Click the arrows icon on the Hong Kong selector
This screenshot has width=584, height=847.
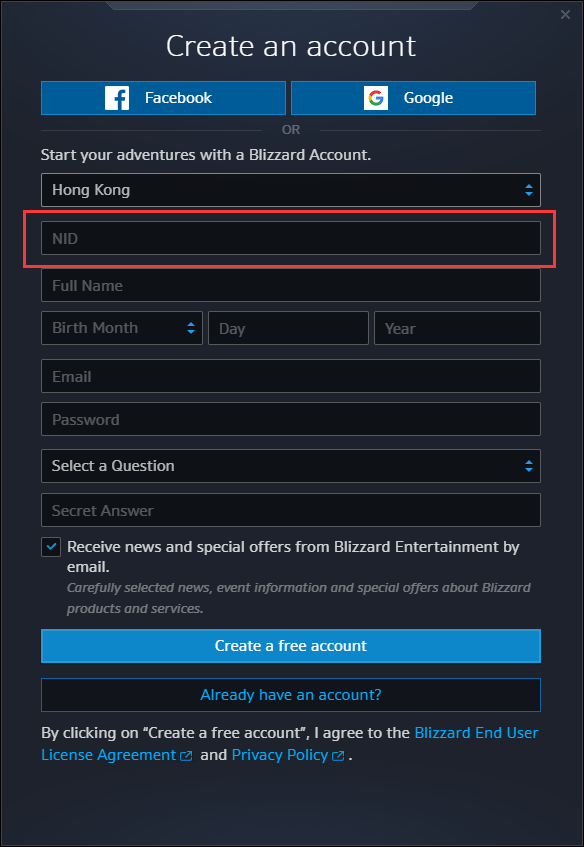point(529,190)
